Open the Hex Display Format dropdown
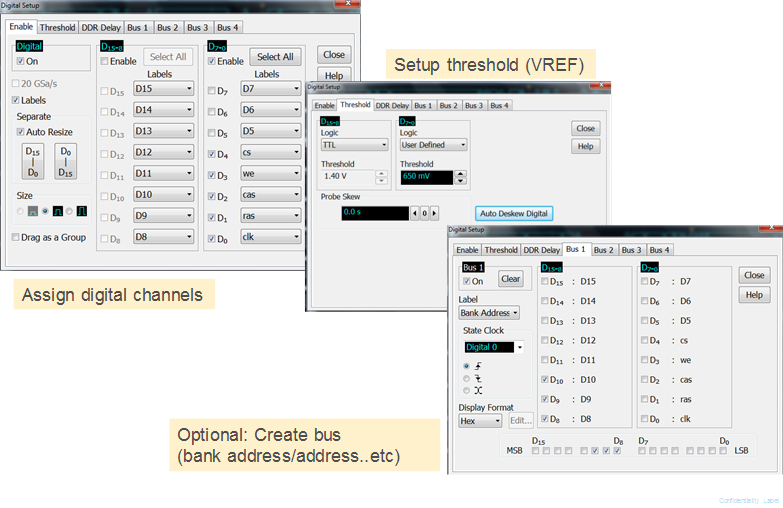 [x=480, y=422]
